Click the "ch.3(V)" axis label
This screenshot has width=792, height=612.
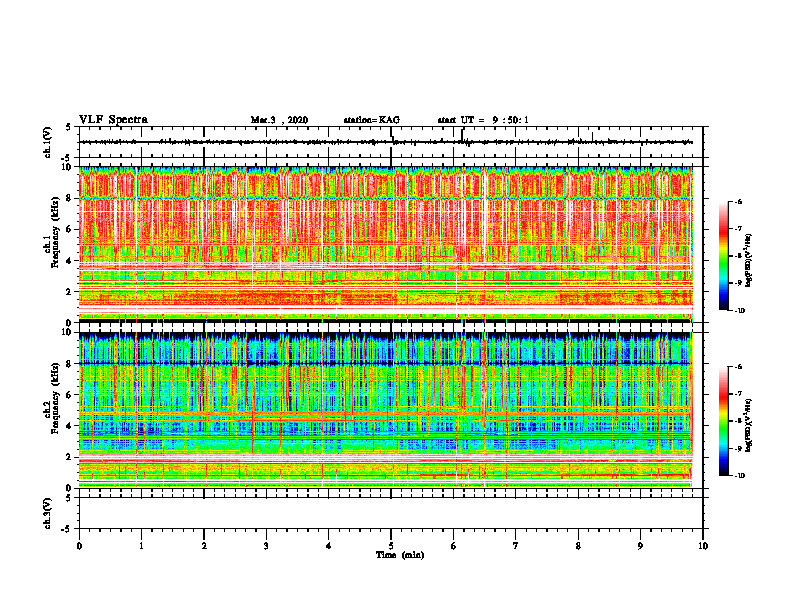pos(48,514)
